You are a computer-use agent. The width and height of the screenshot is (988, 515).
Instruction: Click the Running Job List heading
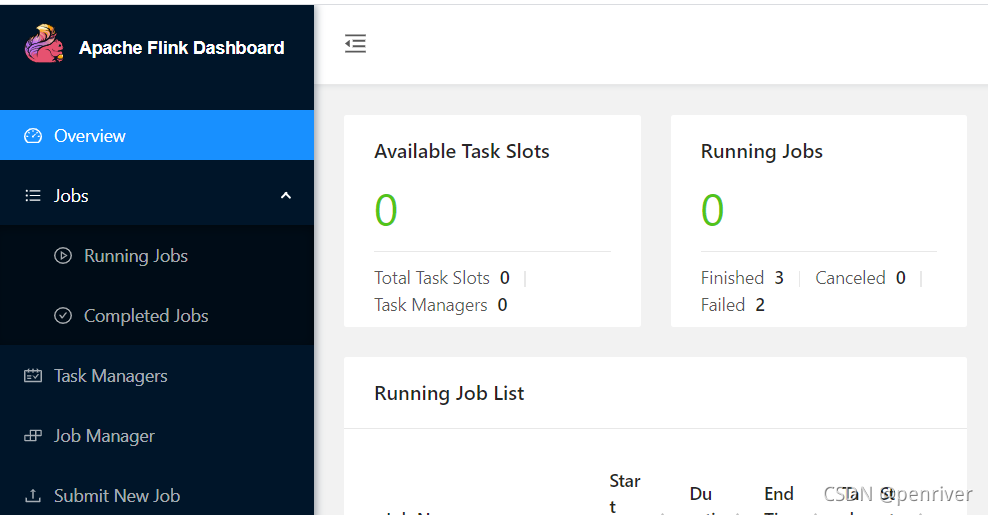(449, 393)
